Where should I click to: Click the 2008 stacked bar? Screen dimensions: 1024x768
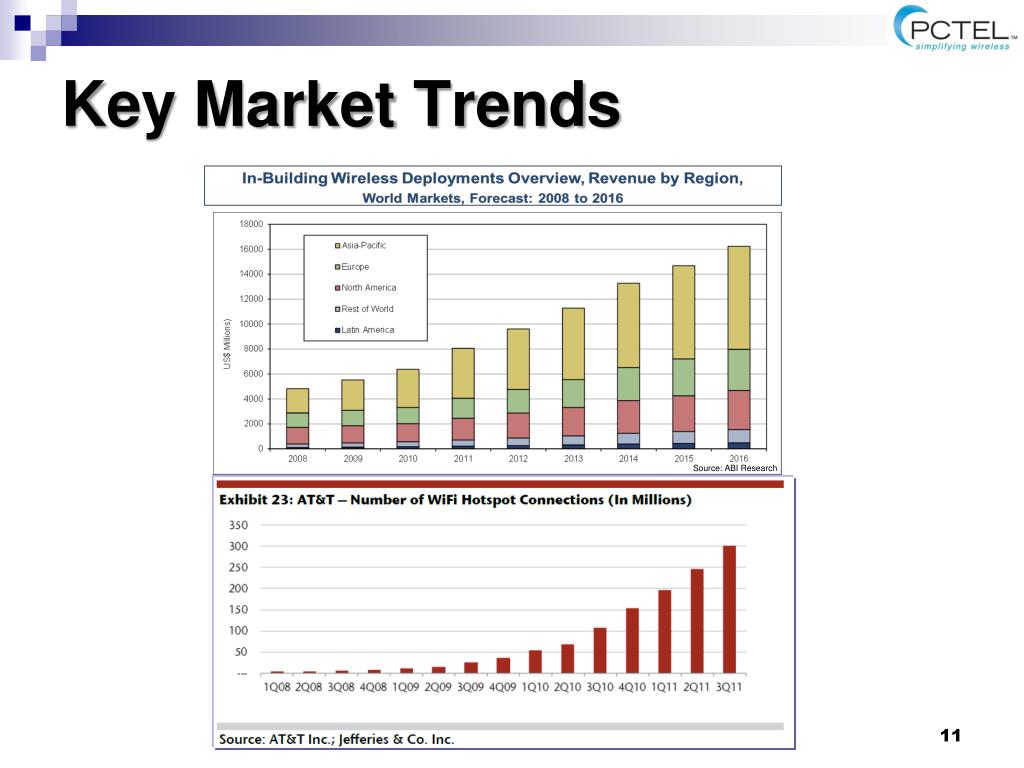point(297,419)
